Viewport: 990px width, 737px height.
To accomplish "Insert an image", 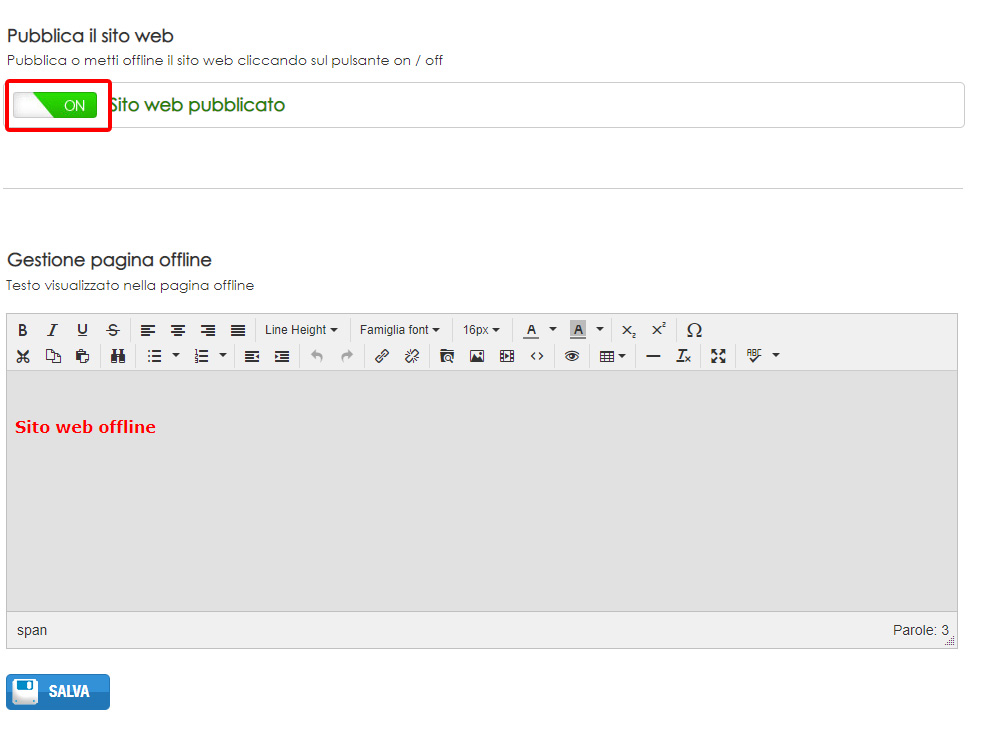I will (x=477, y=357).
